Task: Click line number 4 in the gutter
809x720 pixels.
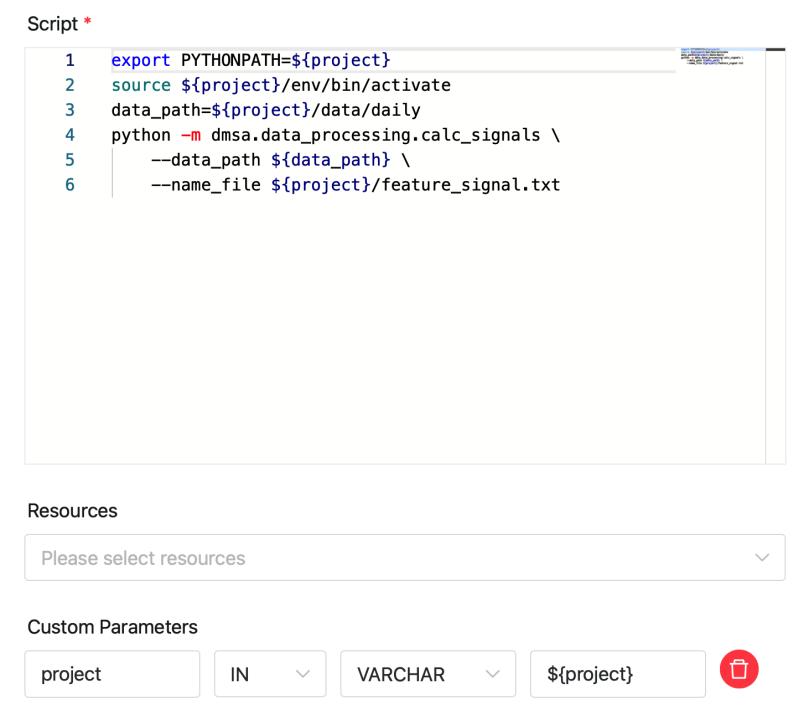Action: coord(70,135)
